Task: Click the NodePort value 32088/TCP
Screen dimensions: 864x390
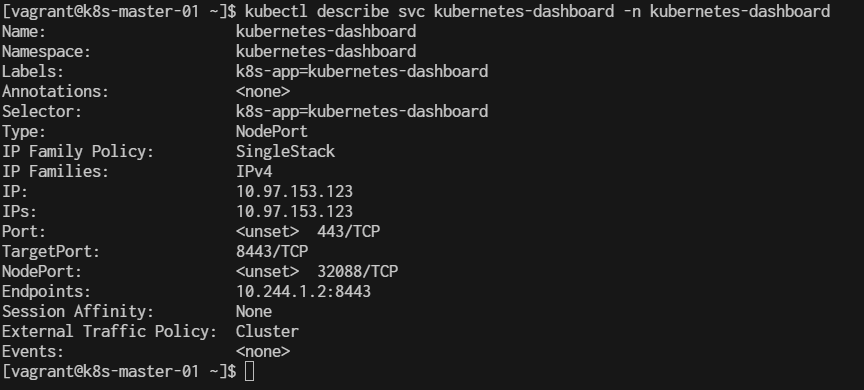Action: pyautogui.click(x=358, y=272)
